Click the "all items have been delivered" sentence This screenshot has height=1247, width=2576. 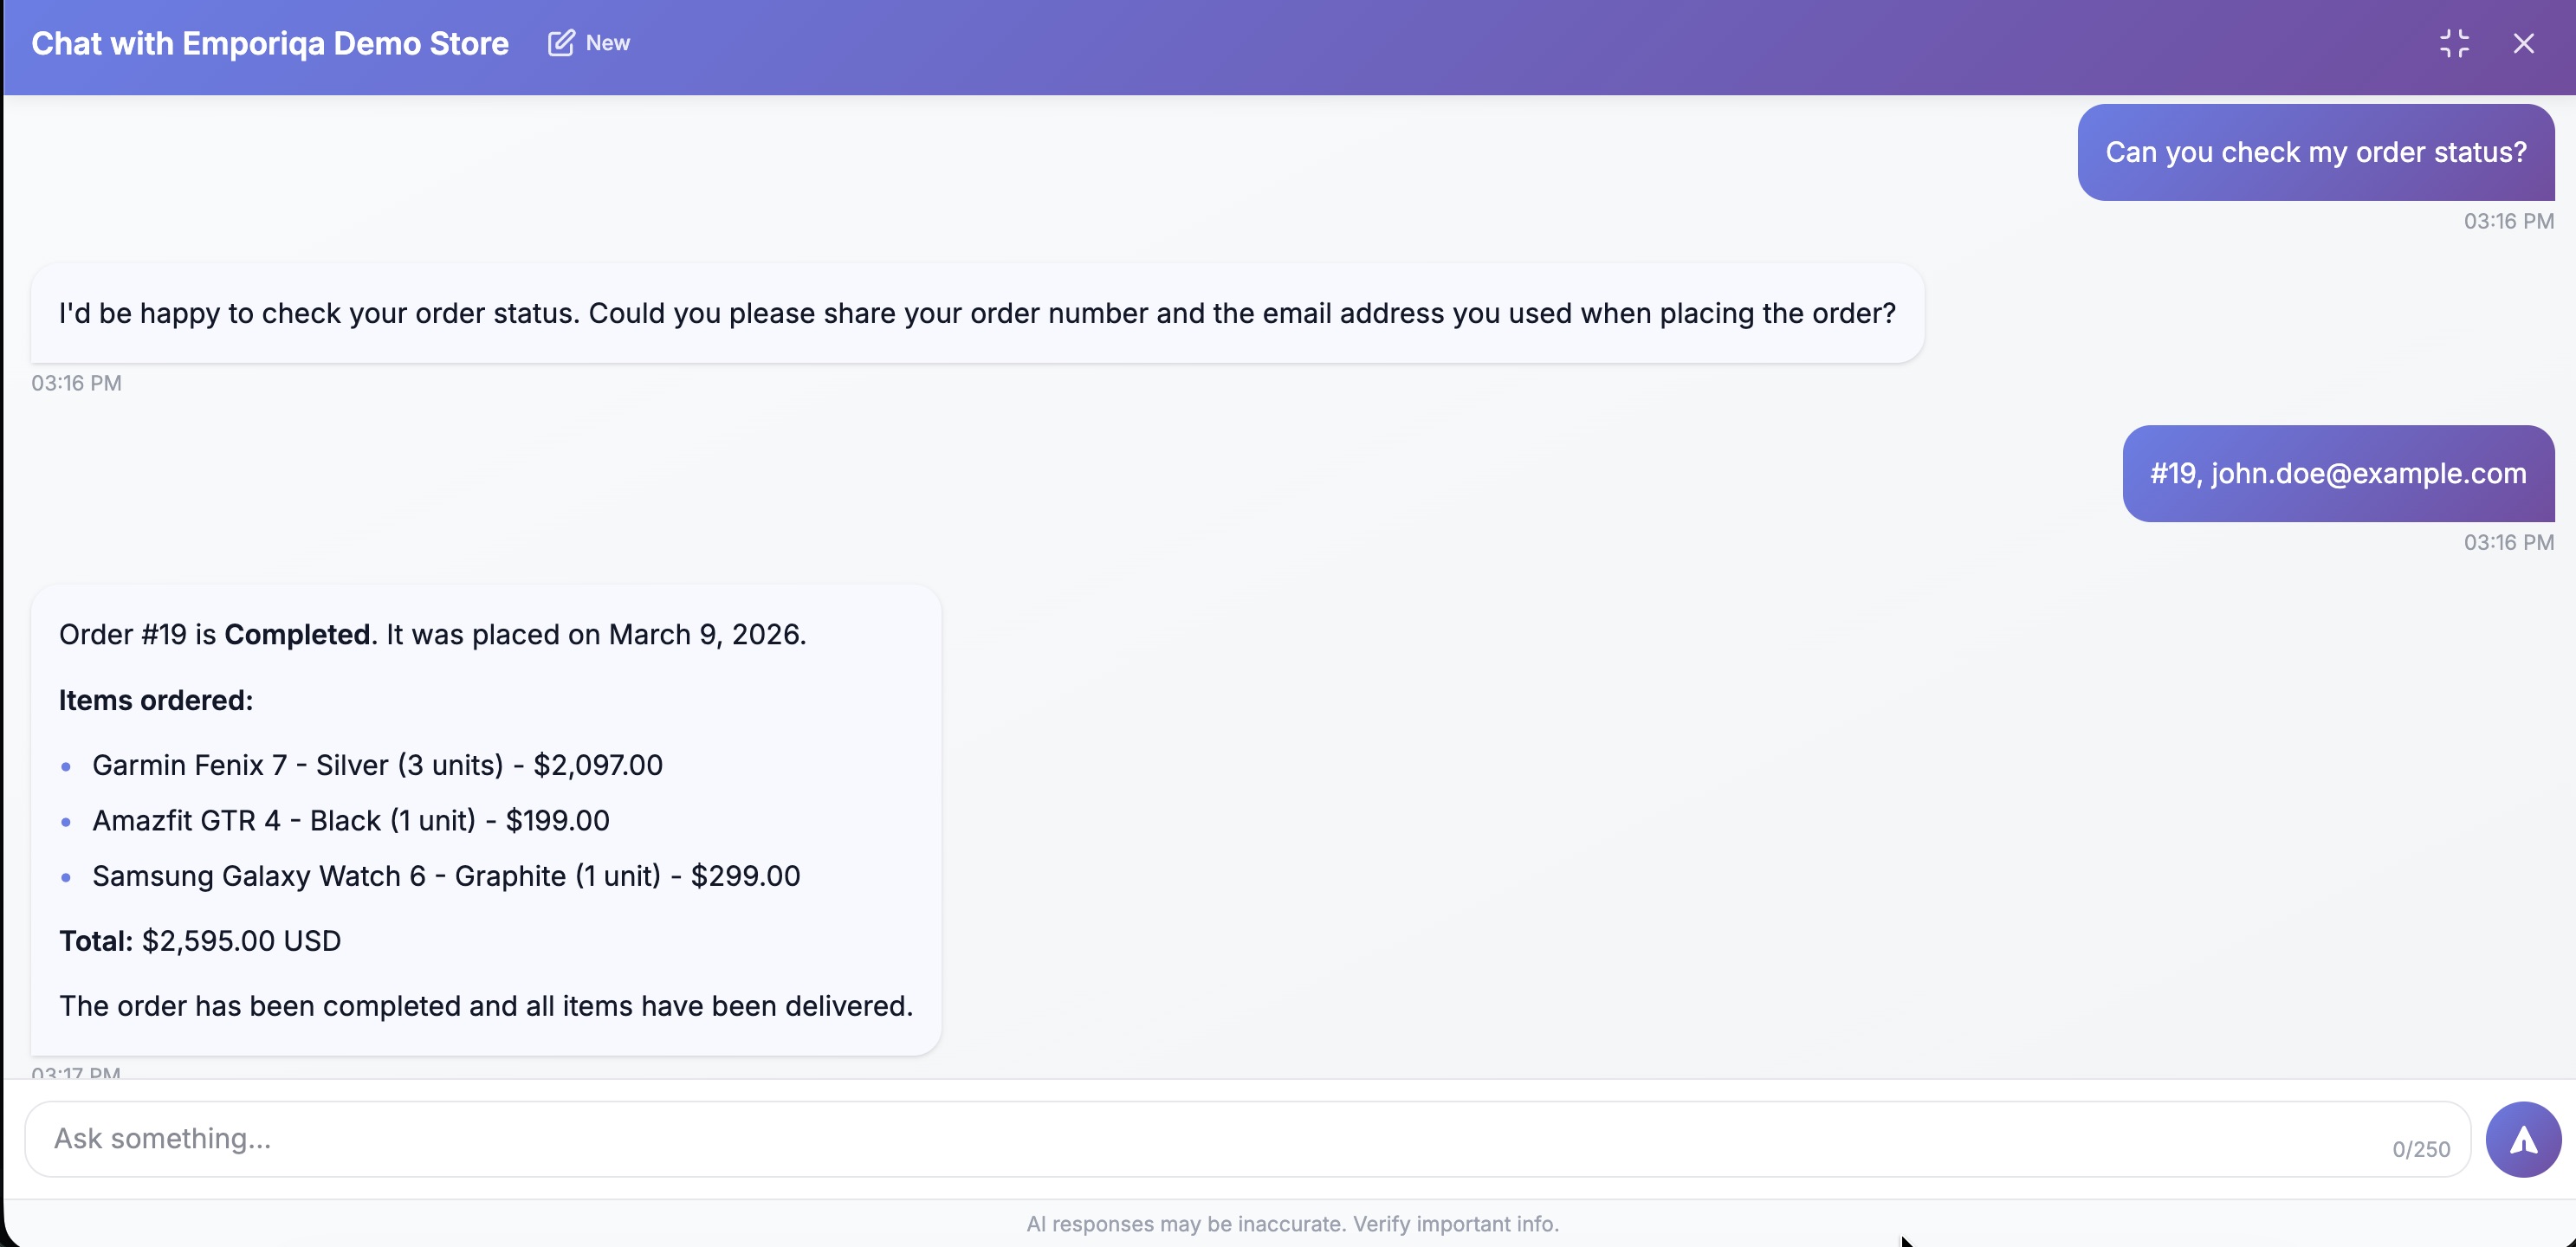486,1006
